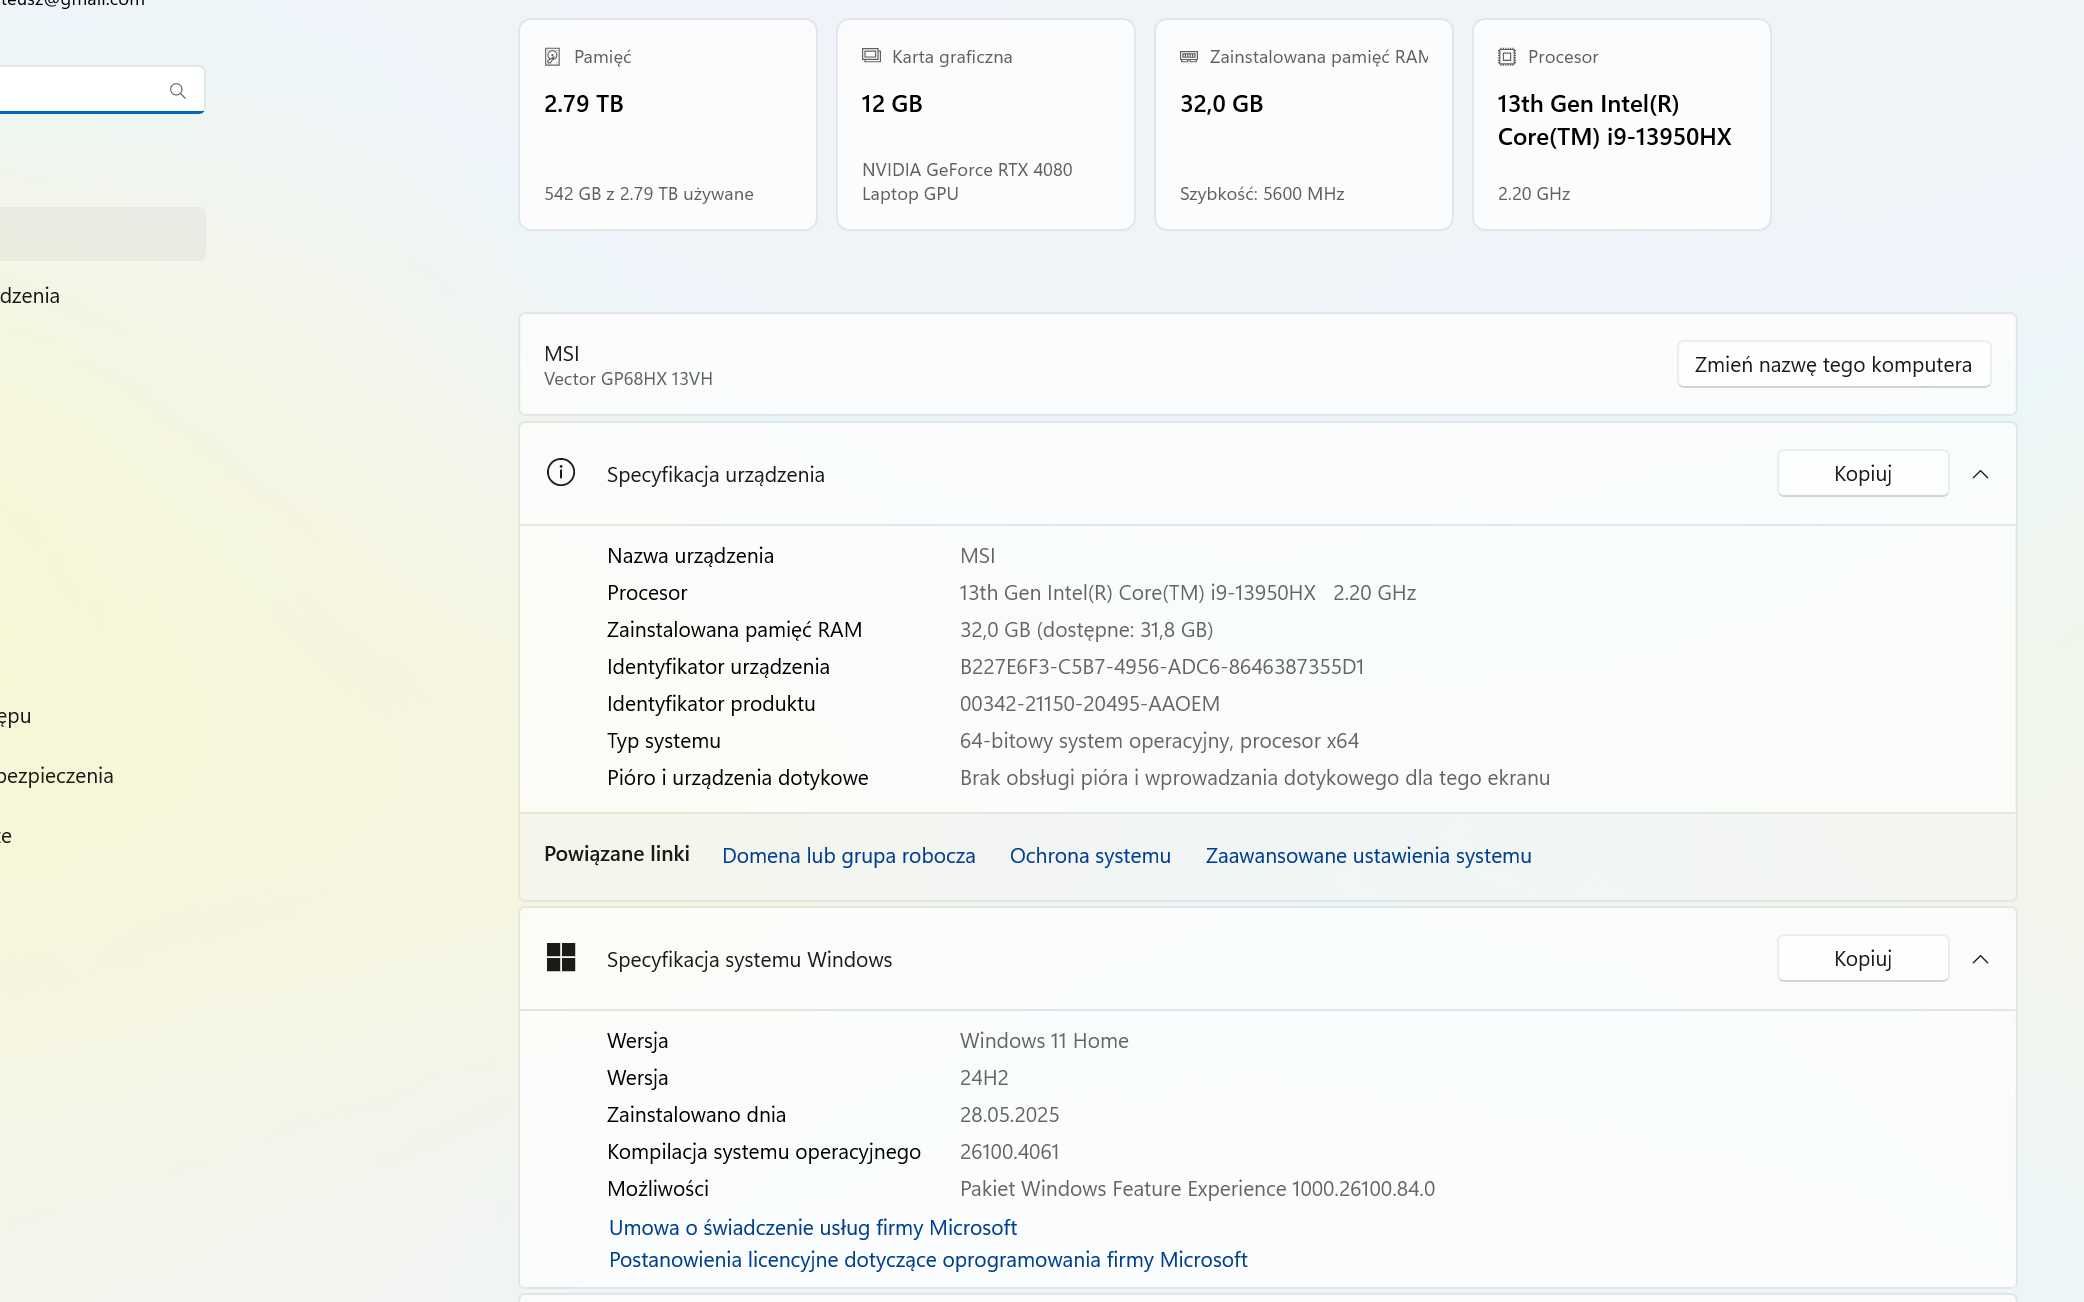This screenshot has width=2084, height=1302.
Task: Click the Karta graficzna icon
Action: click(x=871, y=56)
